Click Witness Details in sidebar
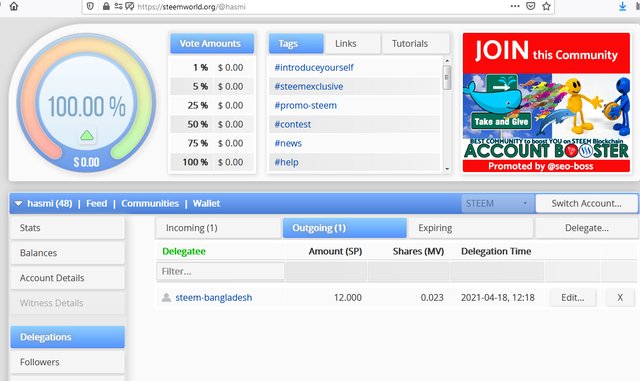The width and height of the screenshot is (640, 381). [x=67, y=303]
